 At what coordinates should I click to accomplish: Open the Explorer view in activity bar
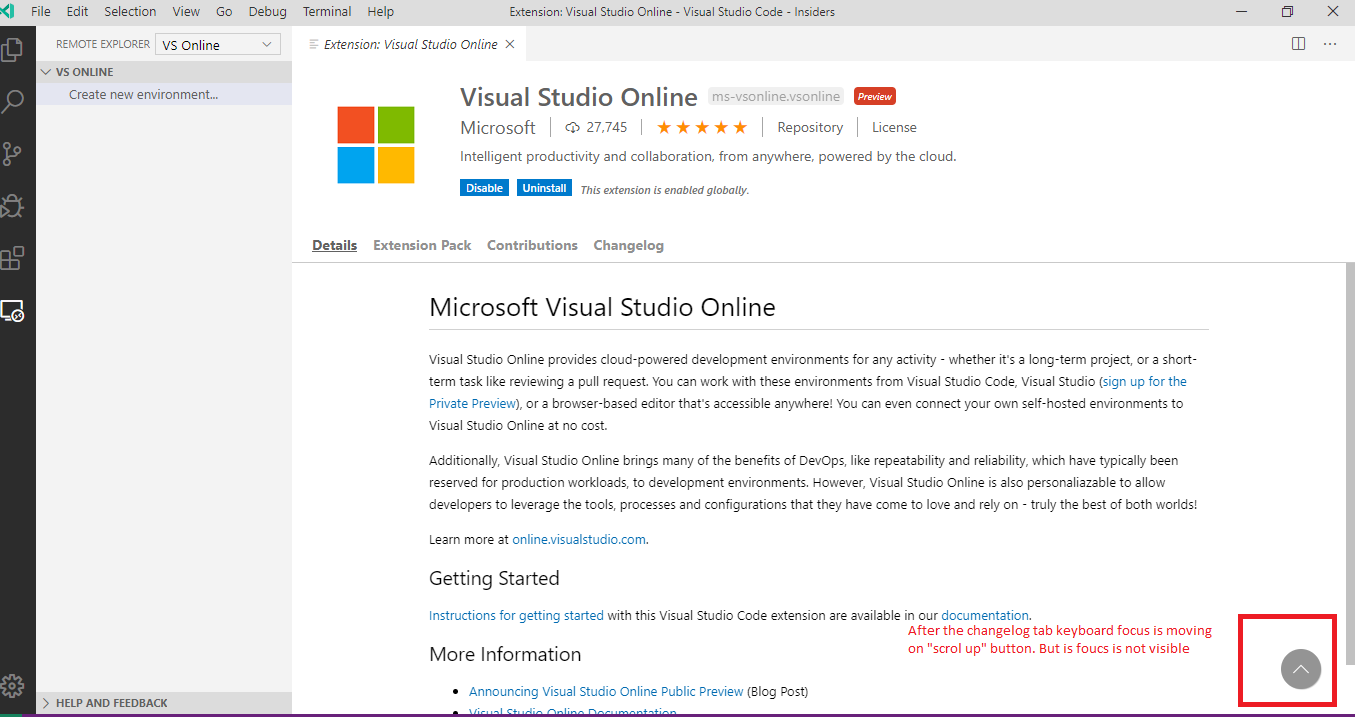[x=13, y=49]
